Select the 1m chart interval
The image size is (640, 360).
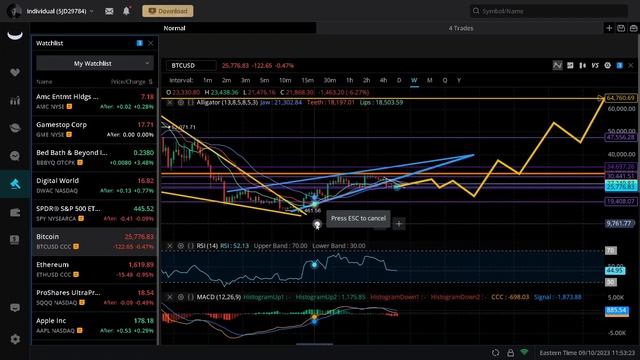tap(207, 80)
